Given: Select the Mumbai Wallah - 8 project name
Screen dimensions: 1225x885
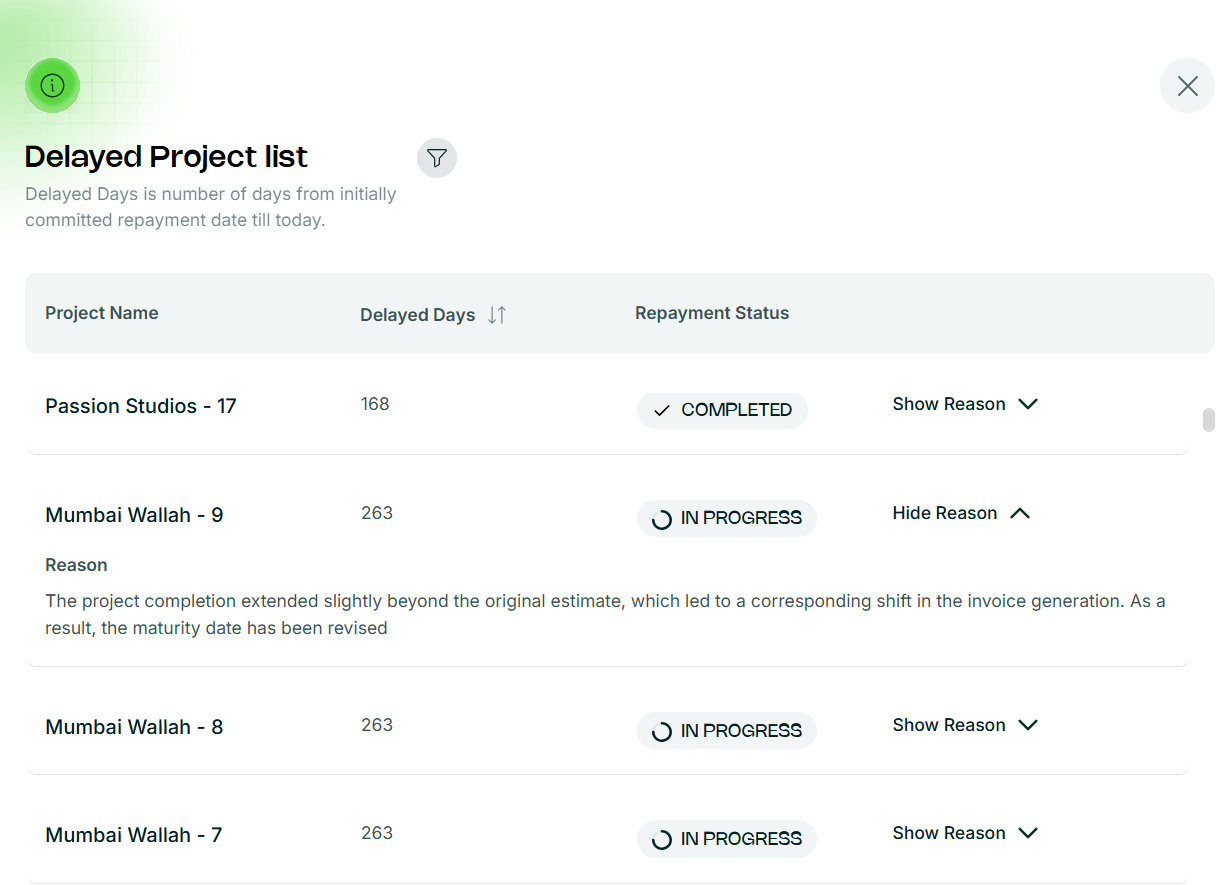Looking at the screenshot, I should click(134, 727).
